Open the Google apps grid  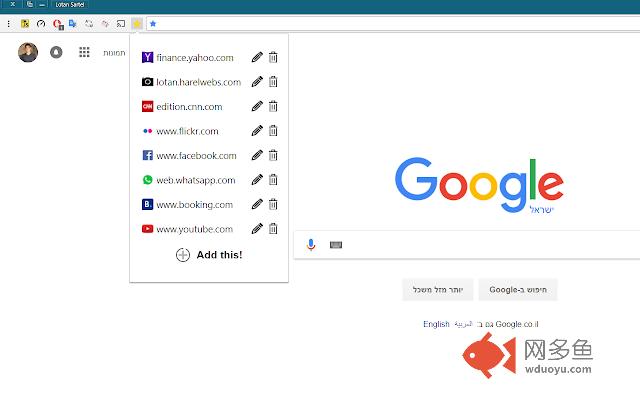coord(84,52)
